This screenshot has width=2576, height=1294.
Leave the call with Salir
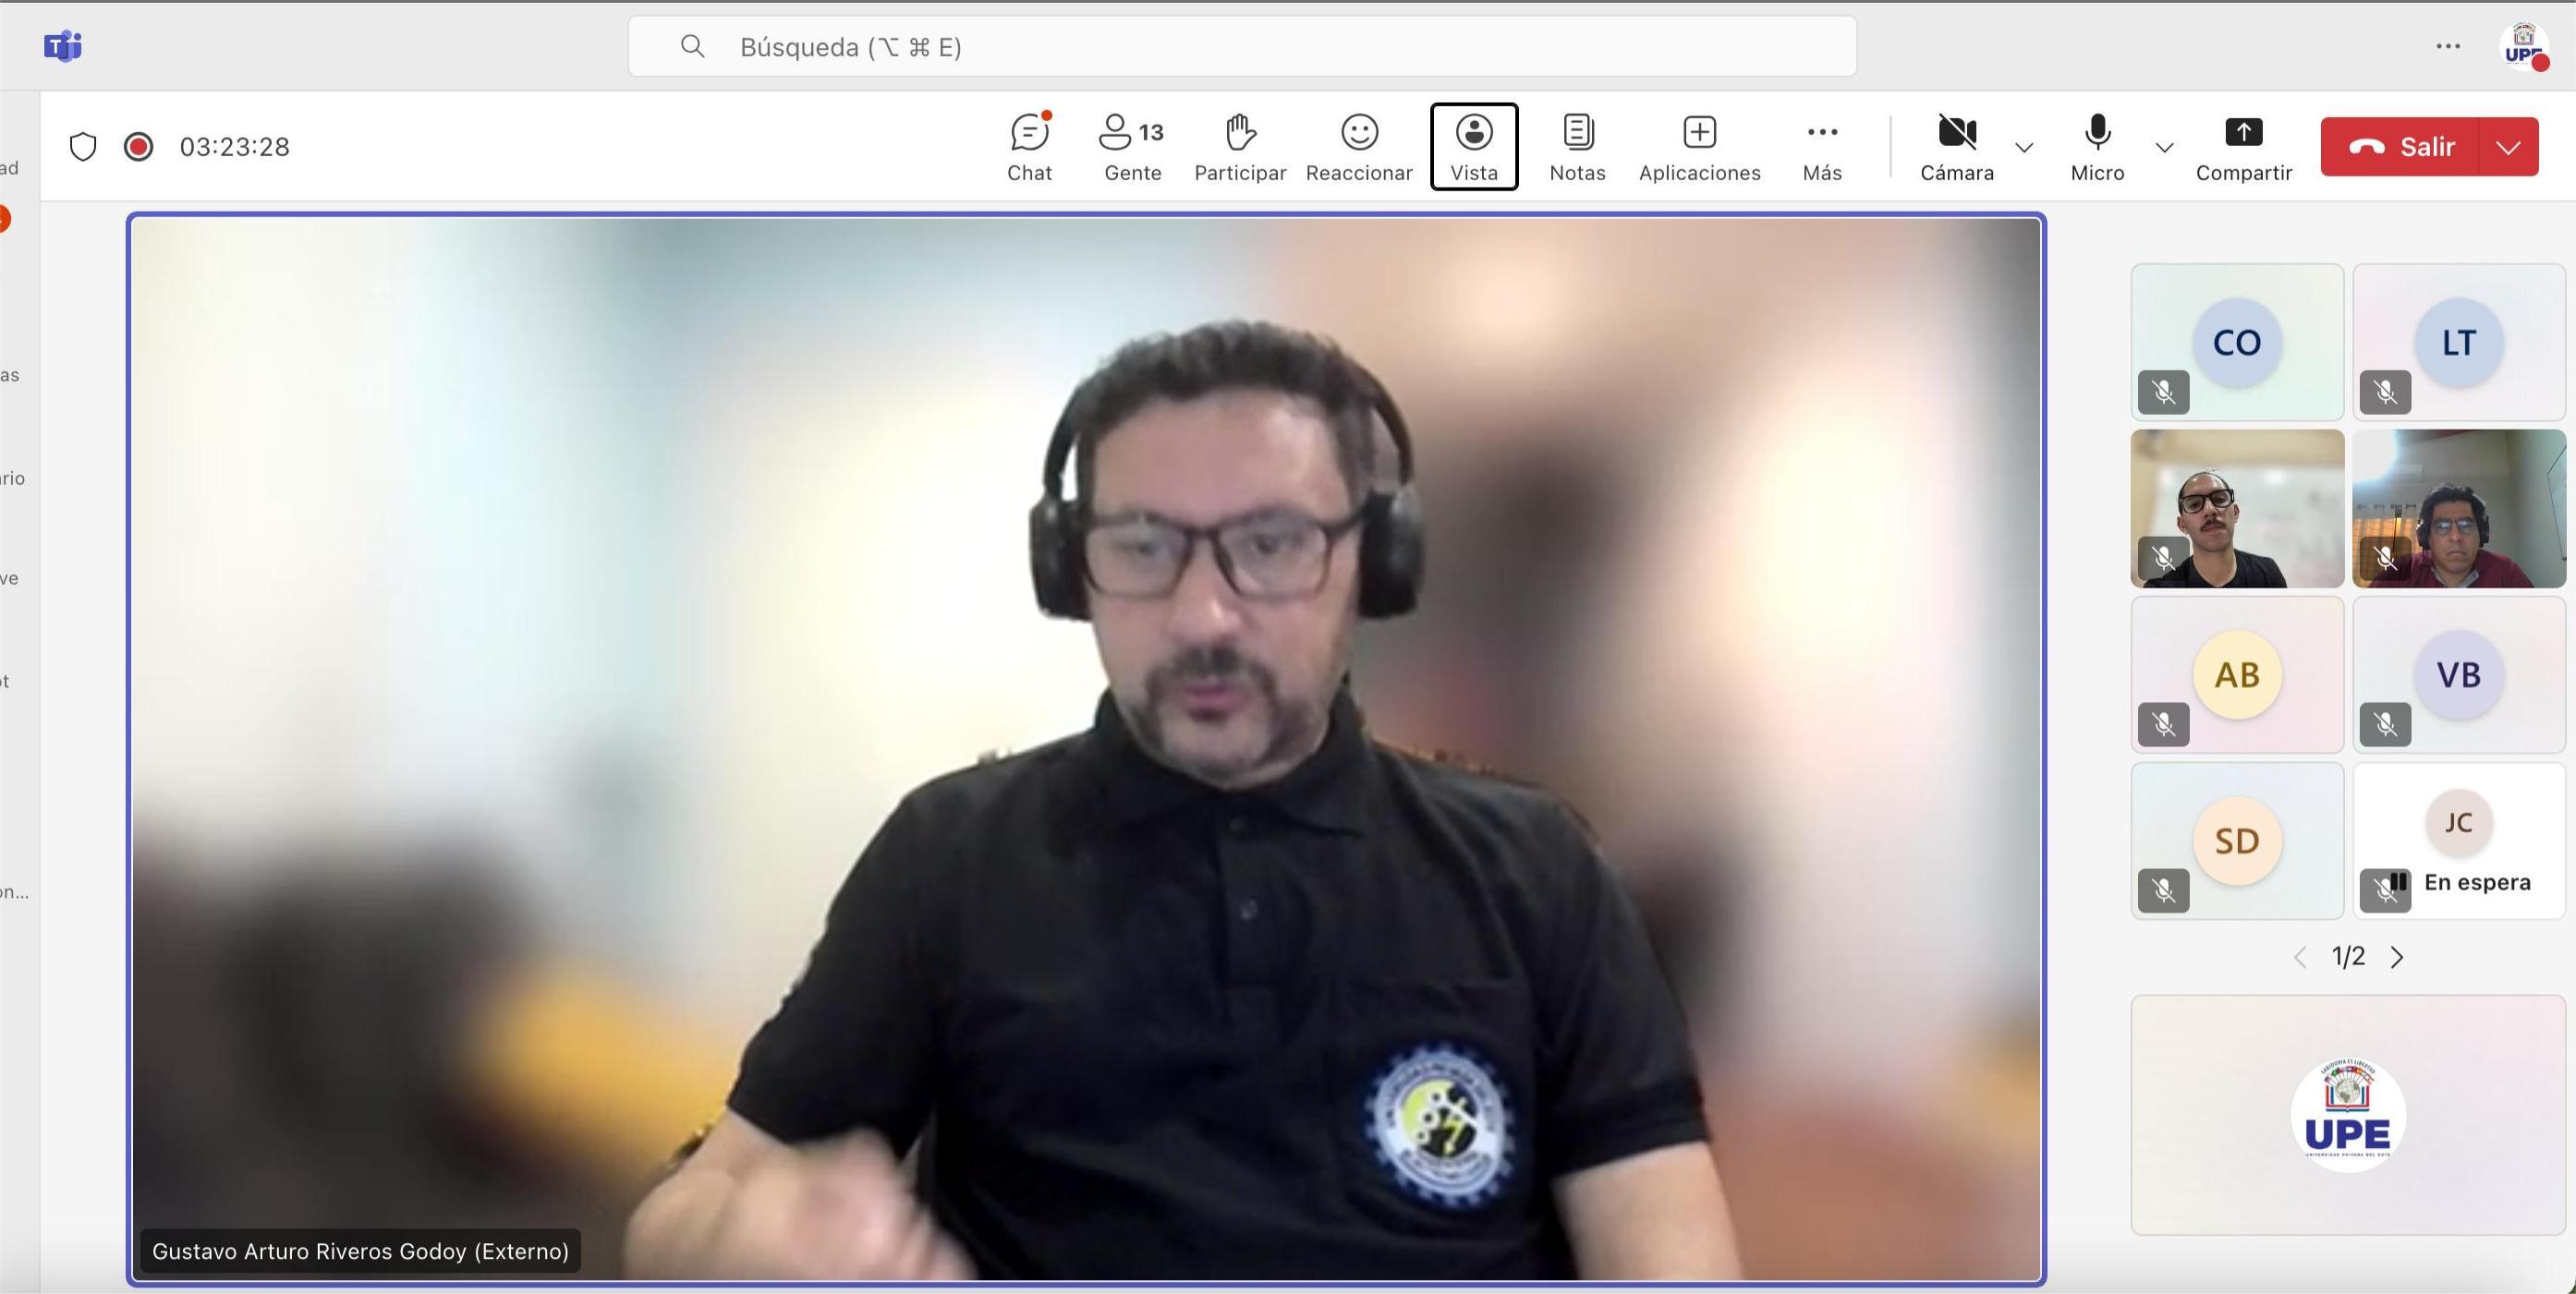coord(2402,147)
